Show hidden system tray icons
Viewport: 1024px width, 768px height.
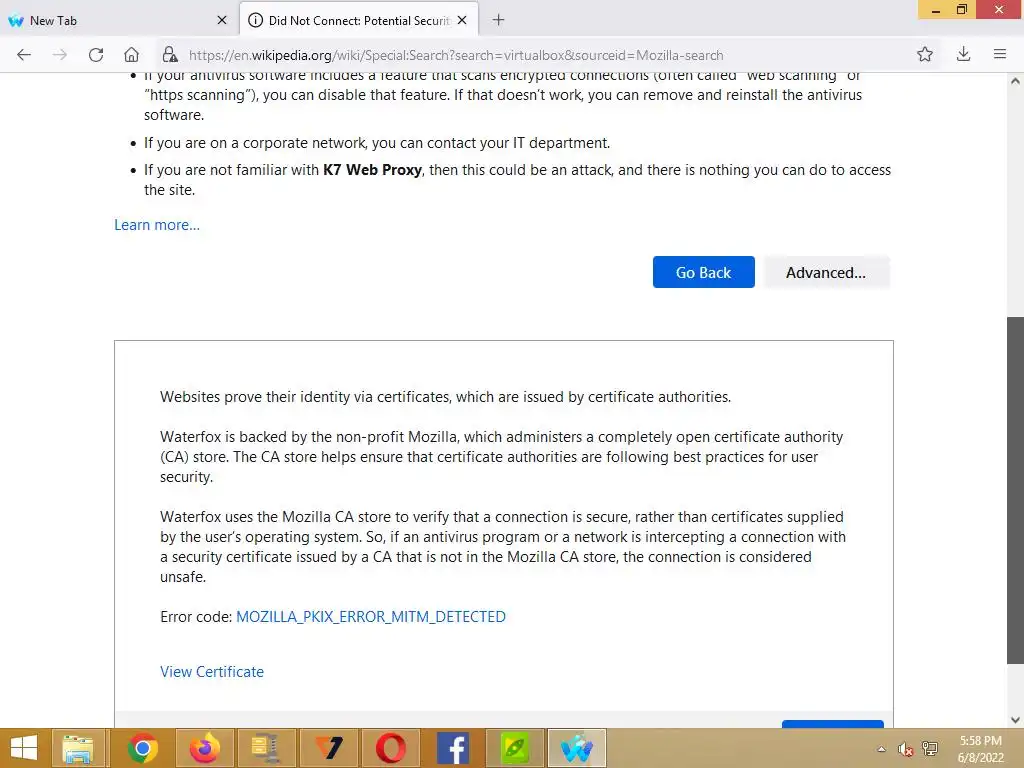[882, 749]
